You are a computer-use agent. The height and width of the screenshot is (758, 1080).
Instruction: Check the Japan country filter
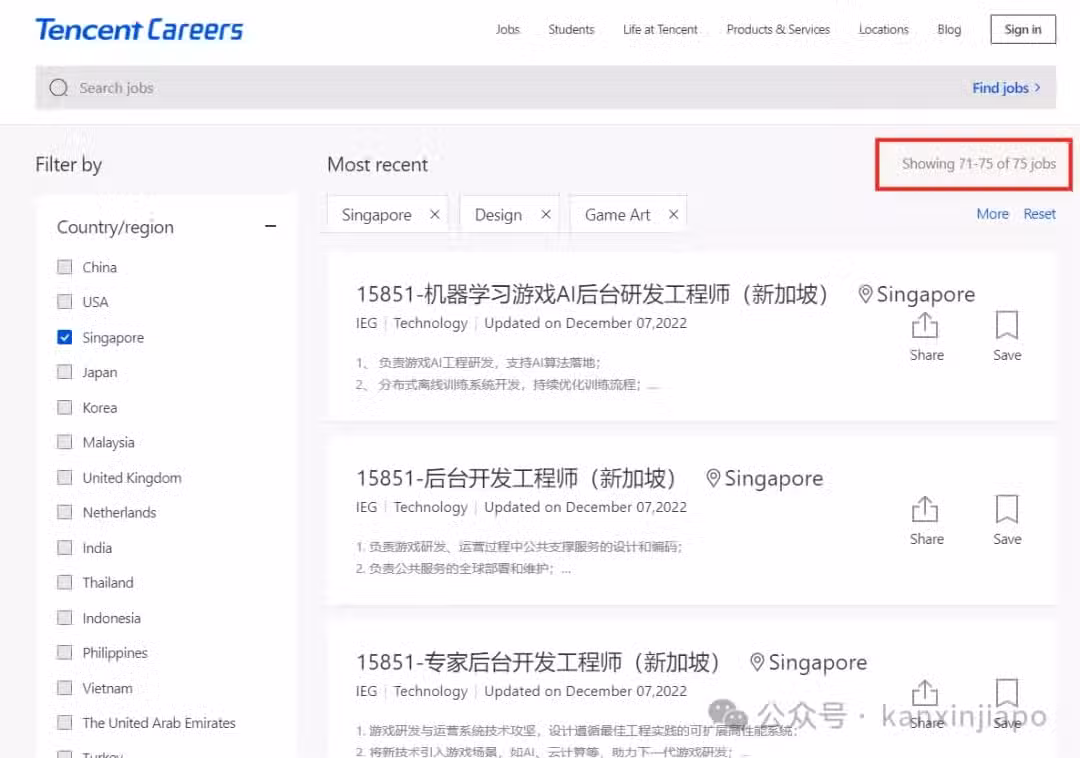coord(65,372)
